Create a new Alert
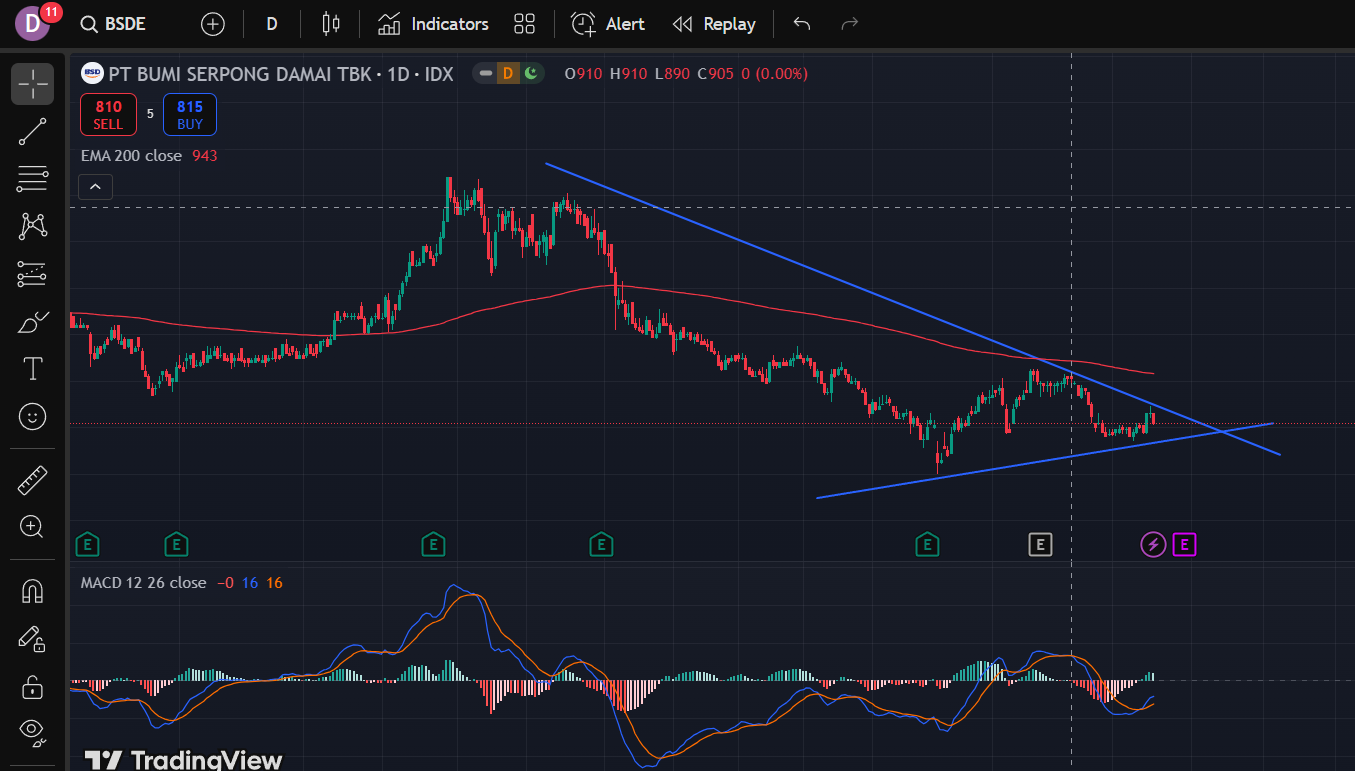 [x=607, y=24]
